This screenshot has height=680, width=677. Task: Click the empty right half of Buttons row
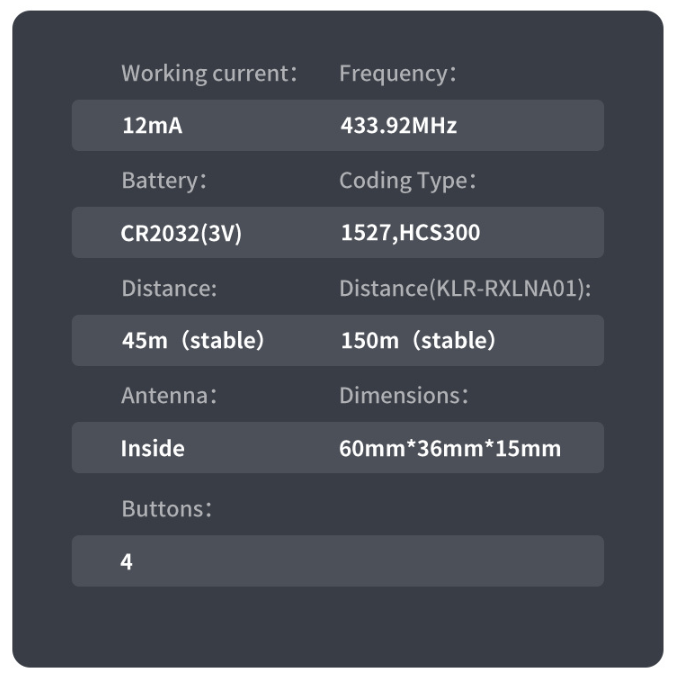point(470,561)
